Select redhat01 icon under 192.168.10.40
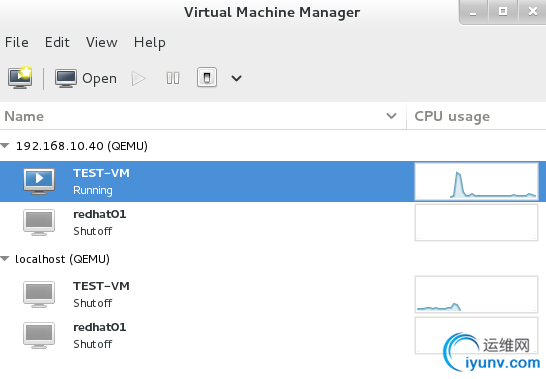Image resolution: width=546 pixels, height=379 pixels. (39, 222)
